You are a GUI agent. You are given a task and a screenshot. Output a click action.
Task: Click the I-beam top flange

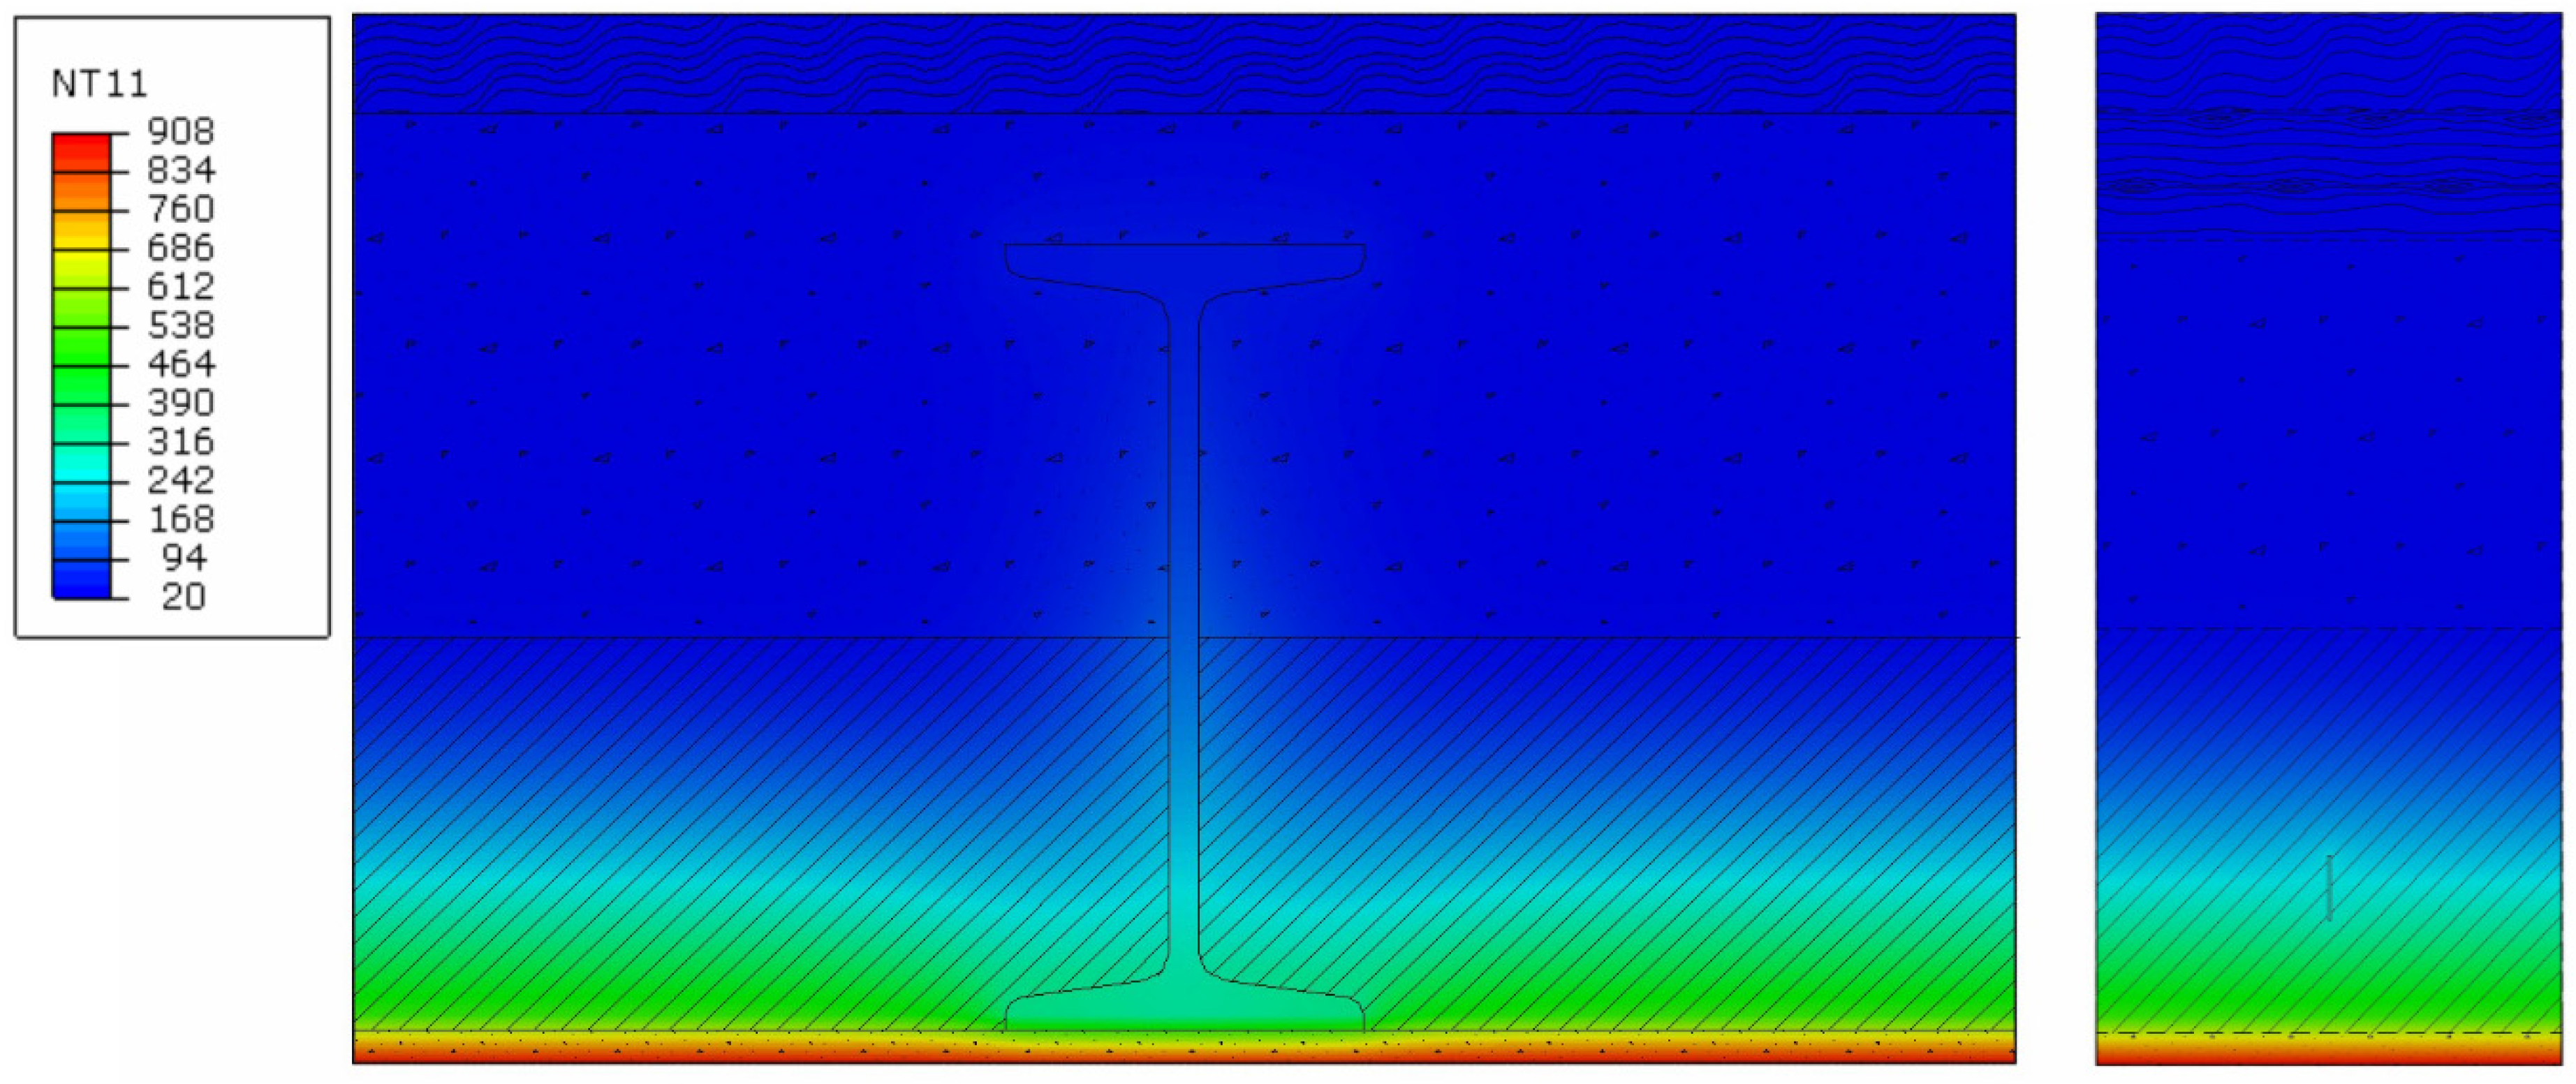click(1184, 262)
